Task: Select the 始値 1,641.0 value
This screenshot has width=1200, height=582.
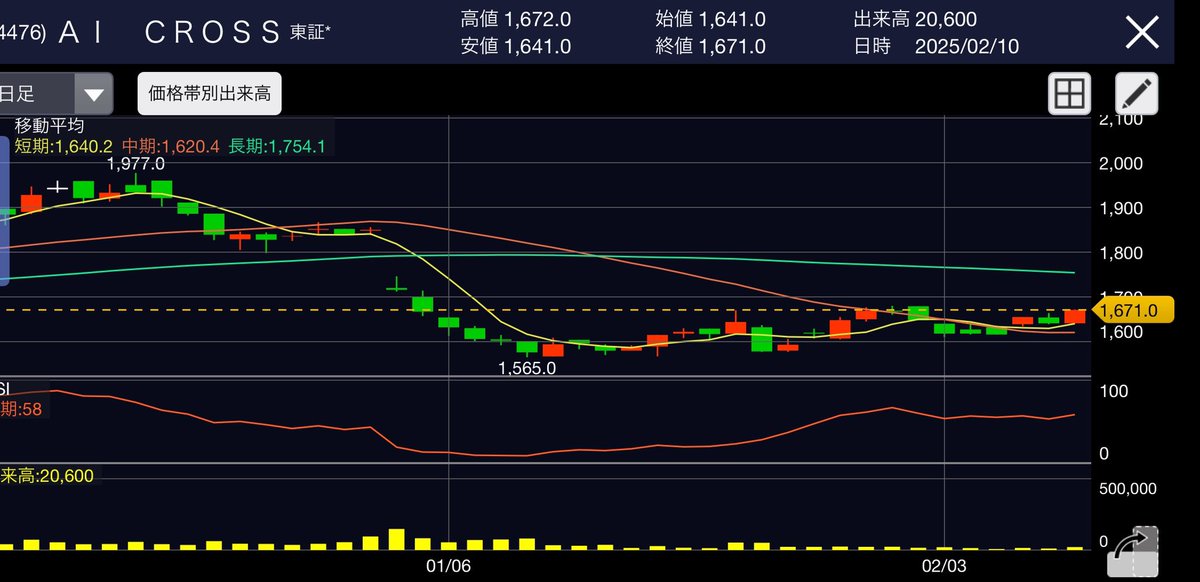Action: 711,19
